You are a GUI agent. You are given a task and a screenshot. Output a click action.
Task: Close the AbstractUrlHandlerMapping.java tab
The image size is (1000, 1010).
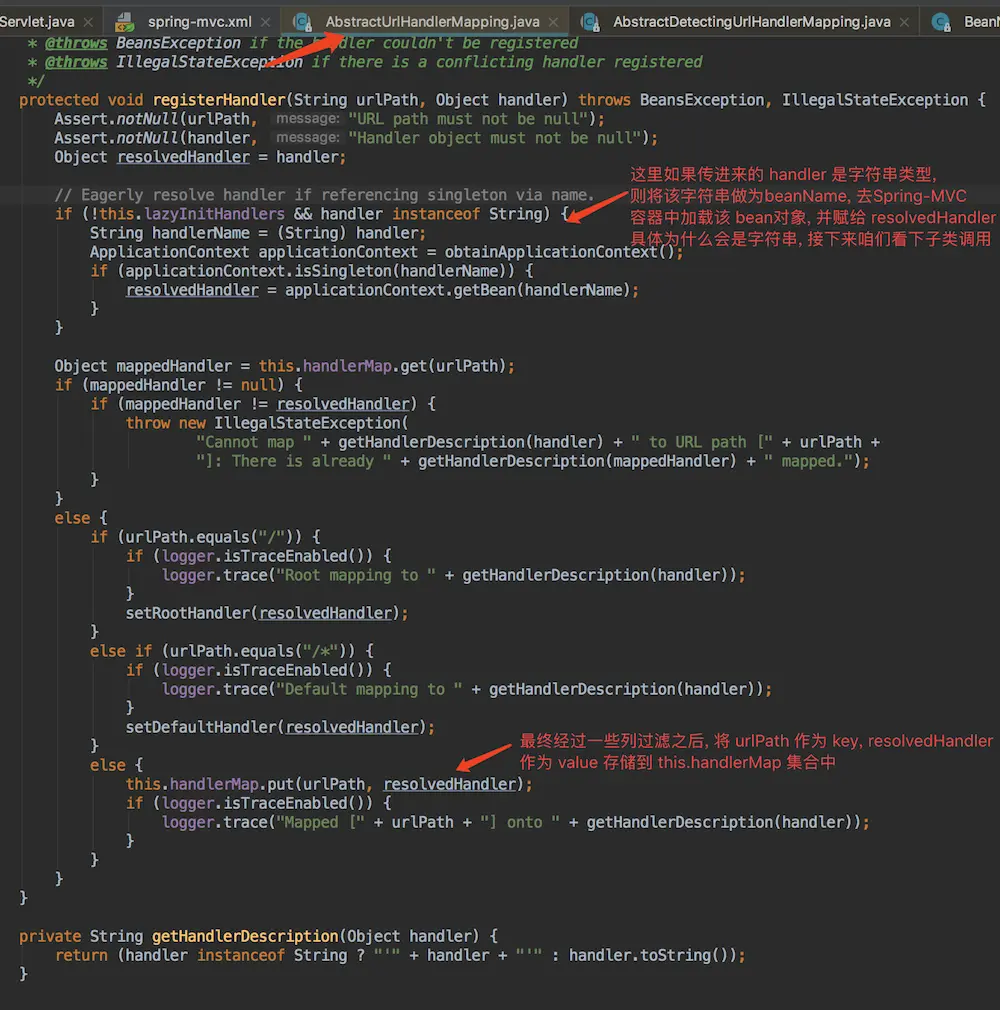(555, 21)
